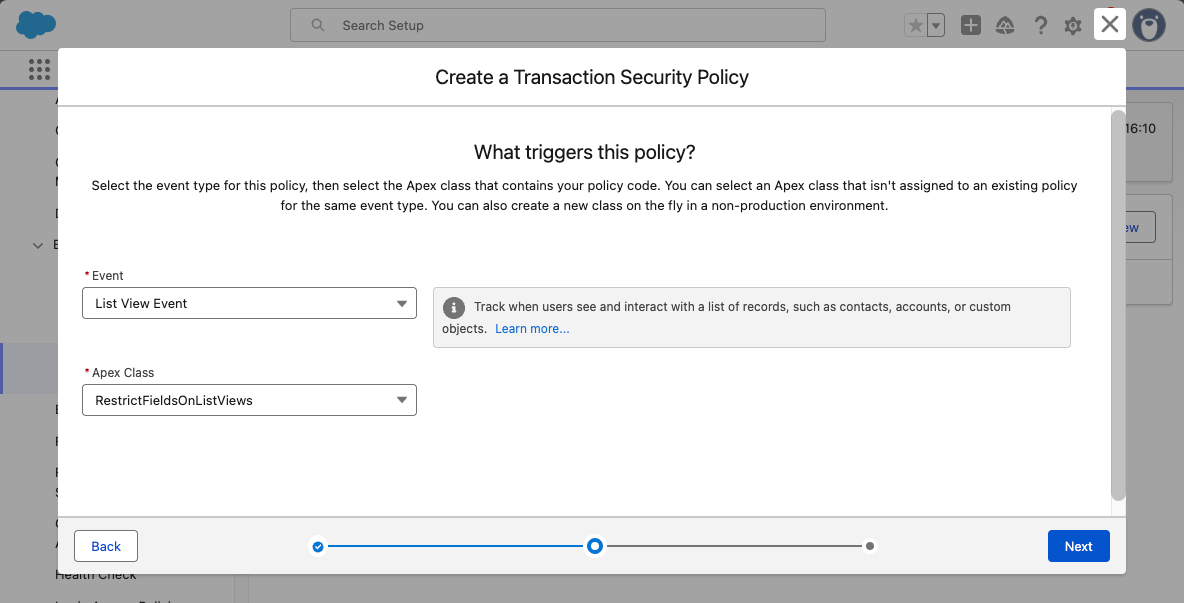The height and width of the screenshot is (603, 1184).
Task: Mark this page as a favorite star
Action: (x=916, y=25)
